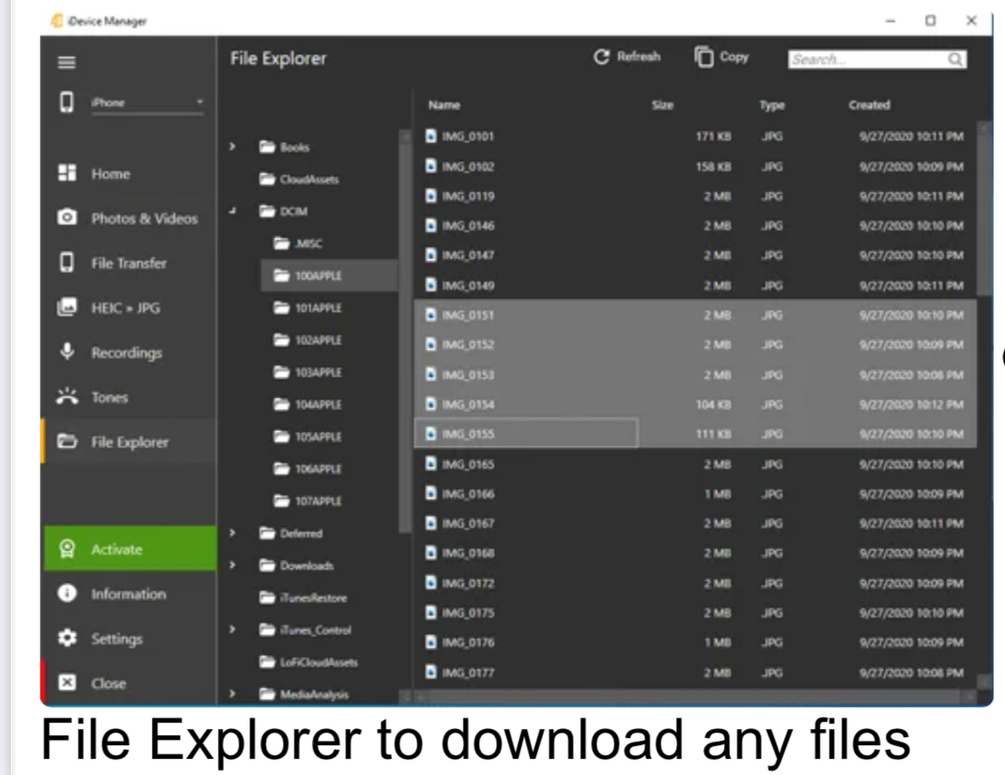Image resolution: width=1005 pixels, height=775 pixels.
Task: Open Information page
Action: [130, 594]
